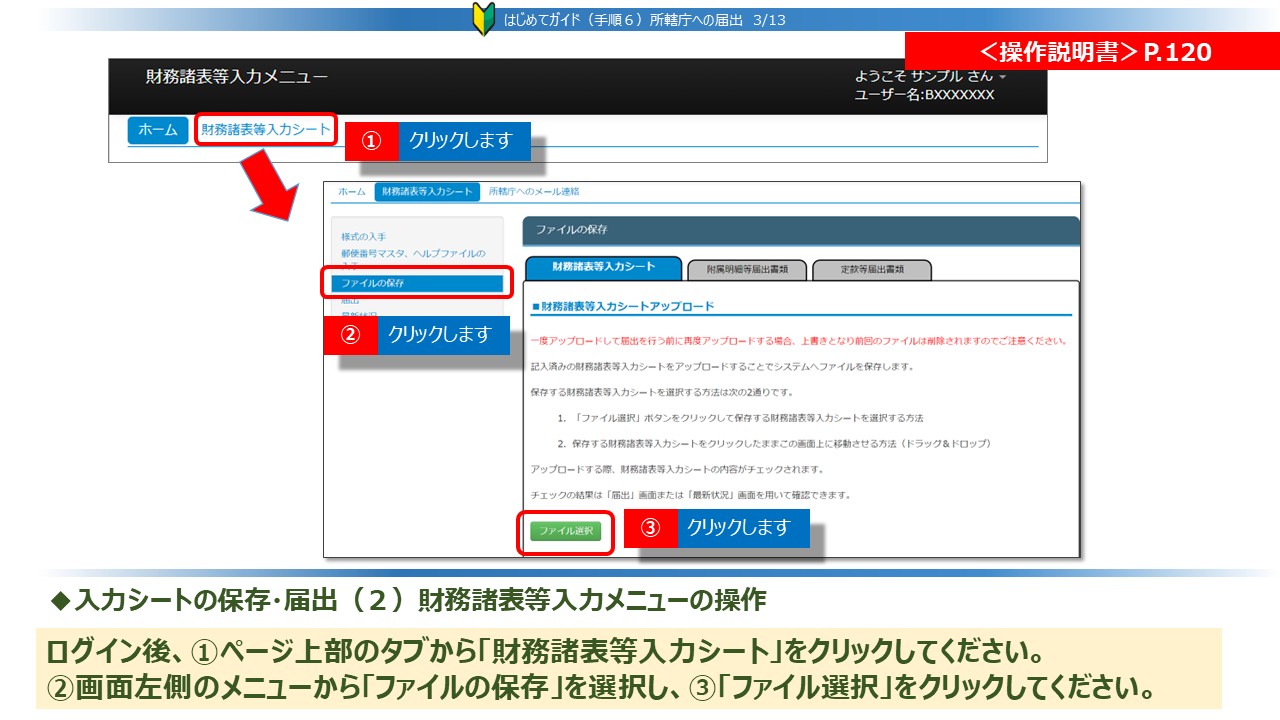Screen dimensions: 1280x720
Task: Switch to 定款等届出書類 tab
Action: click(x=871, y=269)
